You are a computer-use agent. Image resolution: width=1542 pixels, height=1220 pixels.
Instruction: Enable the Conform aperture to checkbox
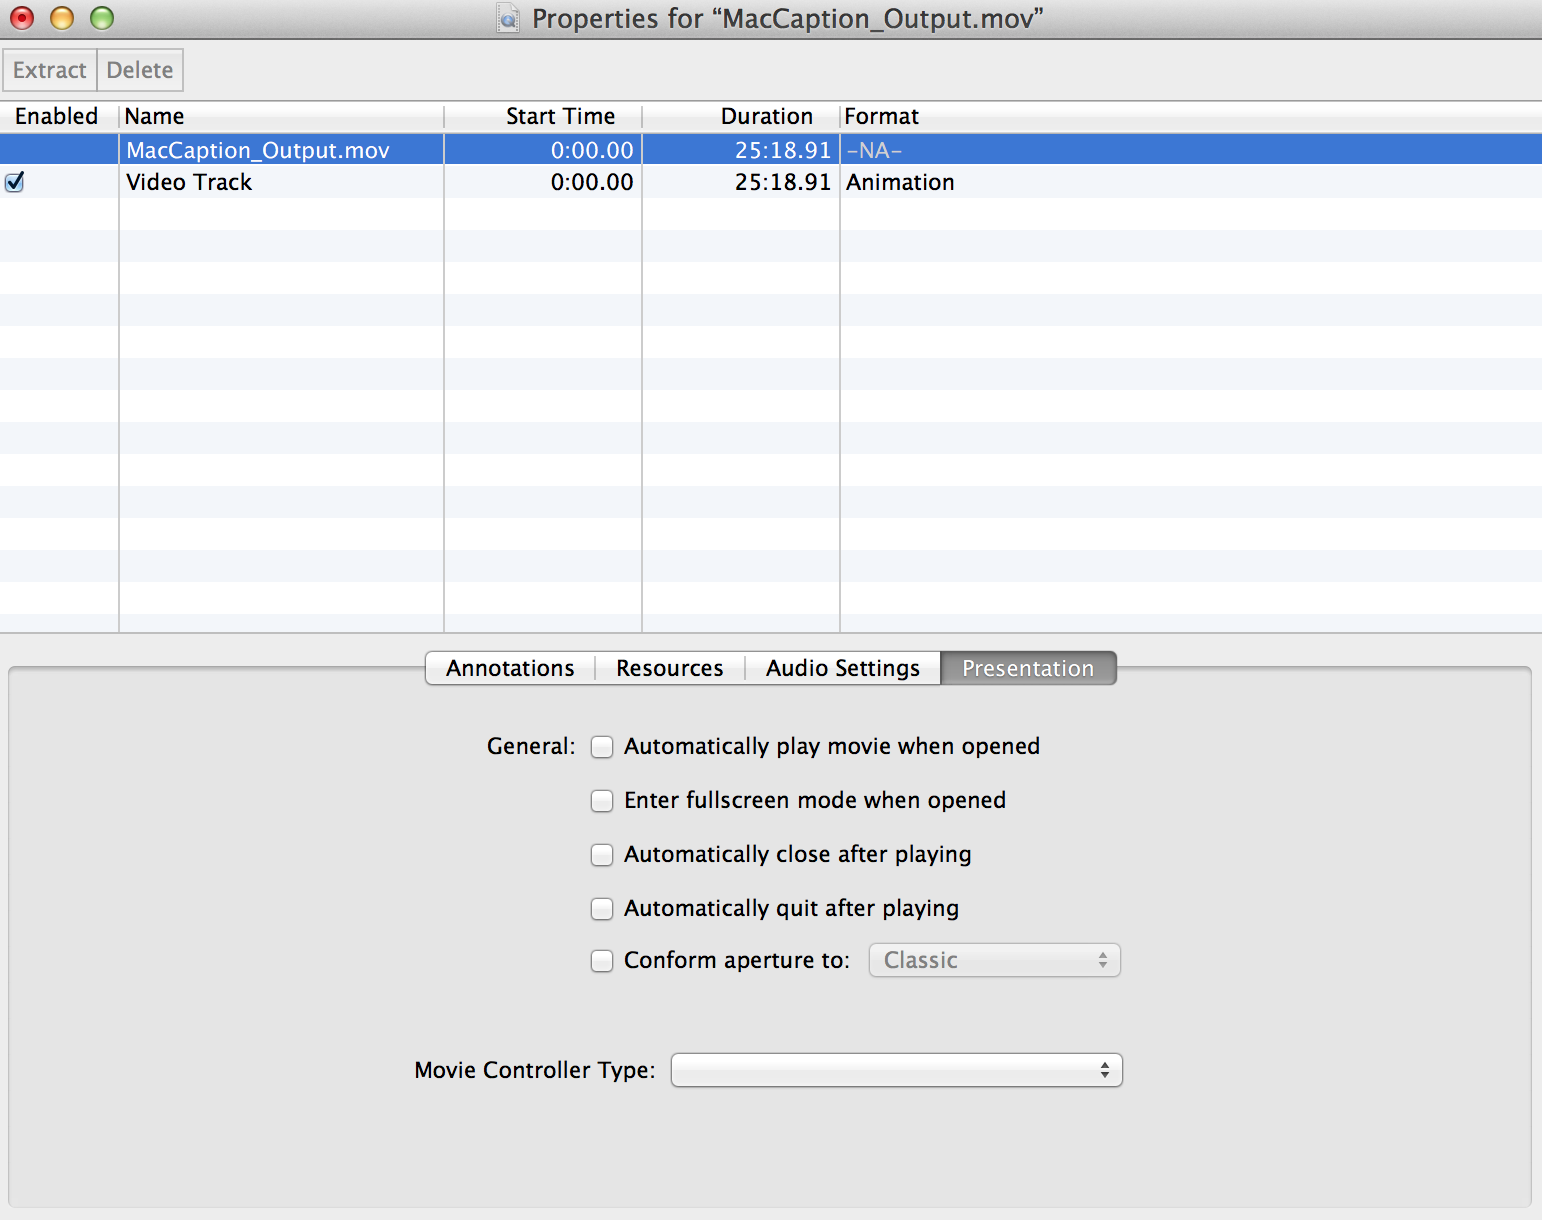pyautogui.click(x=602, y=961)
